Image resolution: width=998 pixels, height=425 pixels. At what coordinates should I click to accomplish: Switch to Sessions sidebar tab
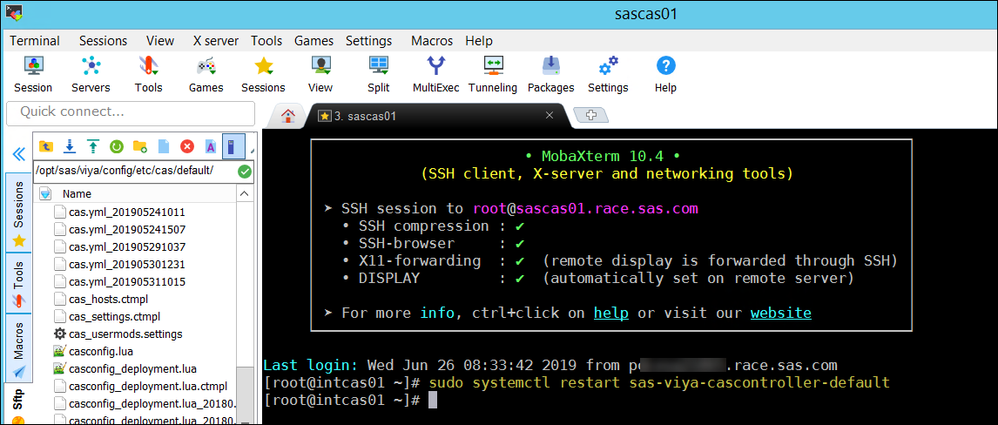click(18, 214)
